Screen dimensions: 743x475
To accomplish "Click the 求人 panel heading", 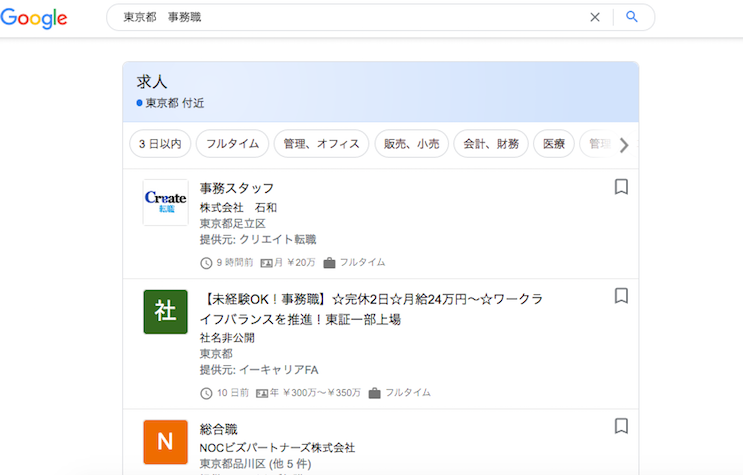I will [x=152, y=82].
